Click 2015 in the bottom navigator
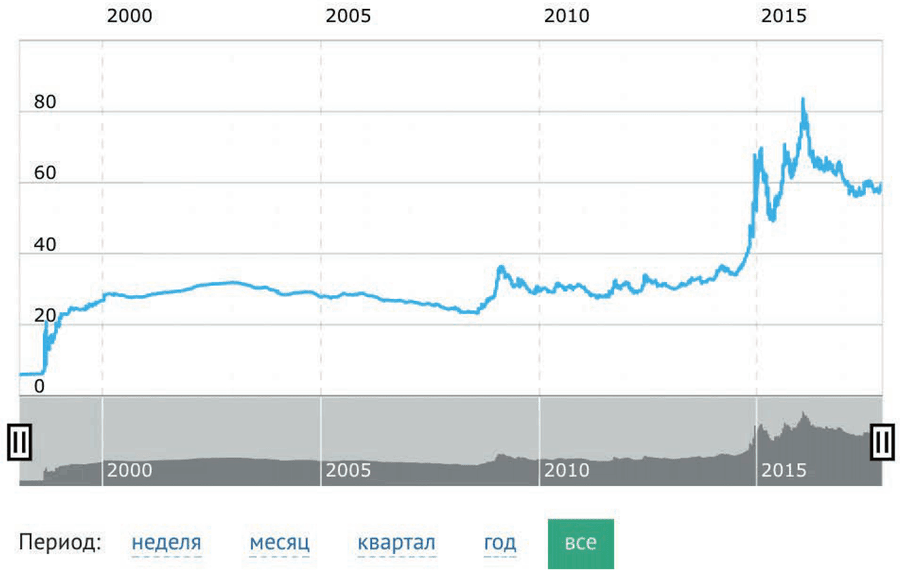900x570 pixels. 784,470
